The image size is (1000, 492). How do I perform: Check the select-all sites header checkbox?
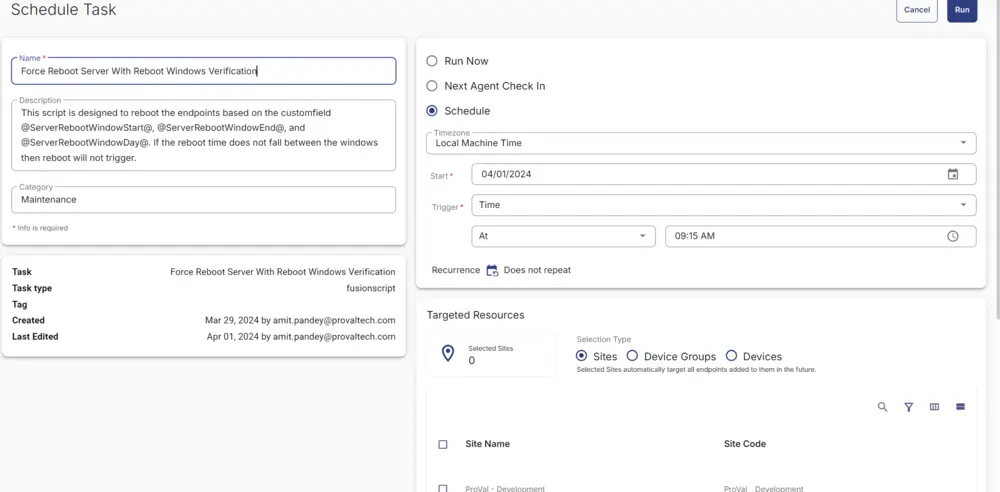click(x=443, y=444)
